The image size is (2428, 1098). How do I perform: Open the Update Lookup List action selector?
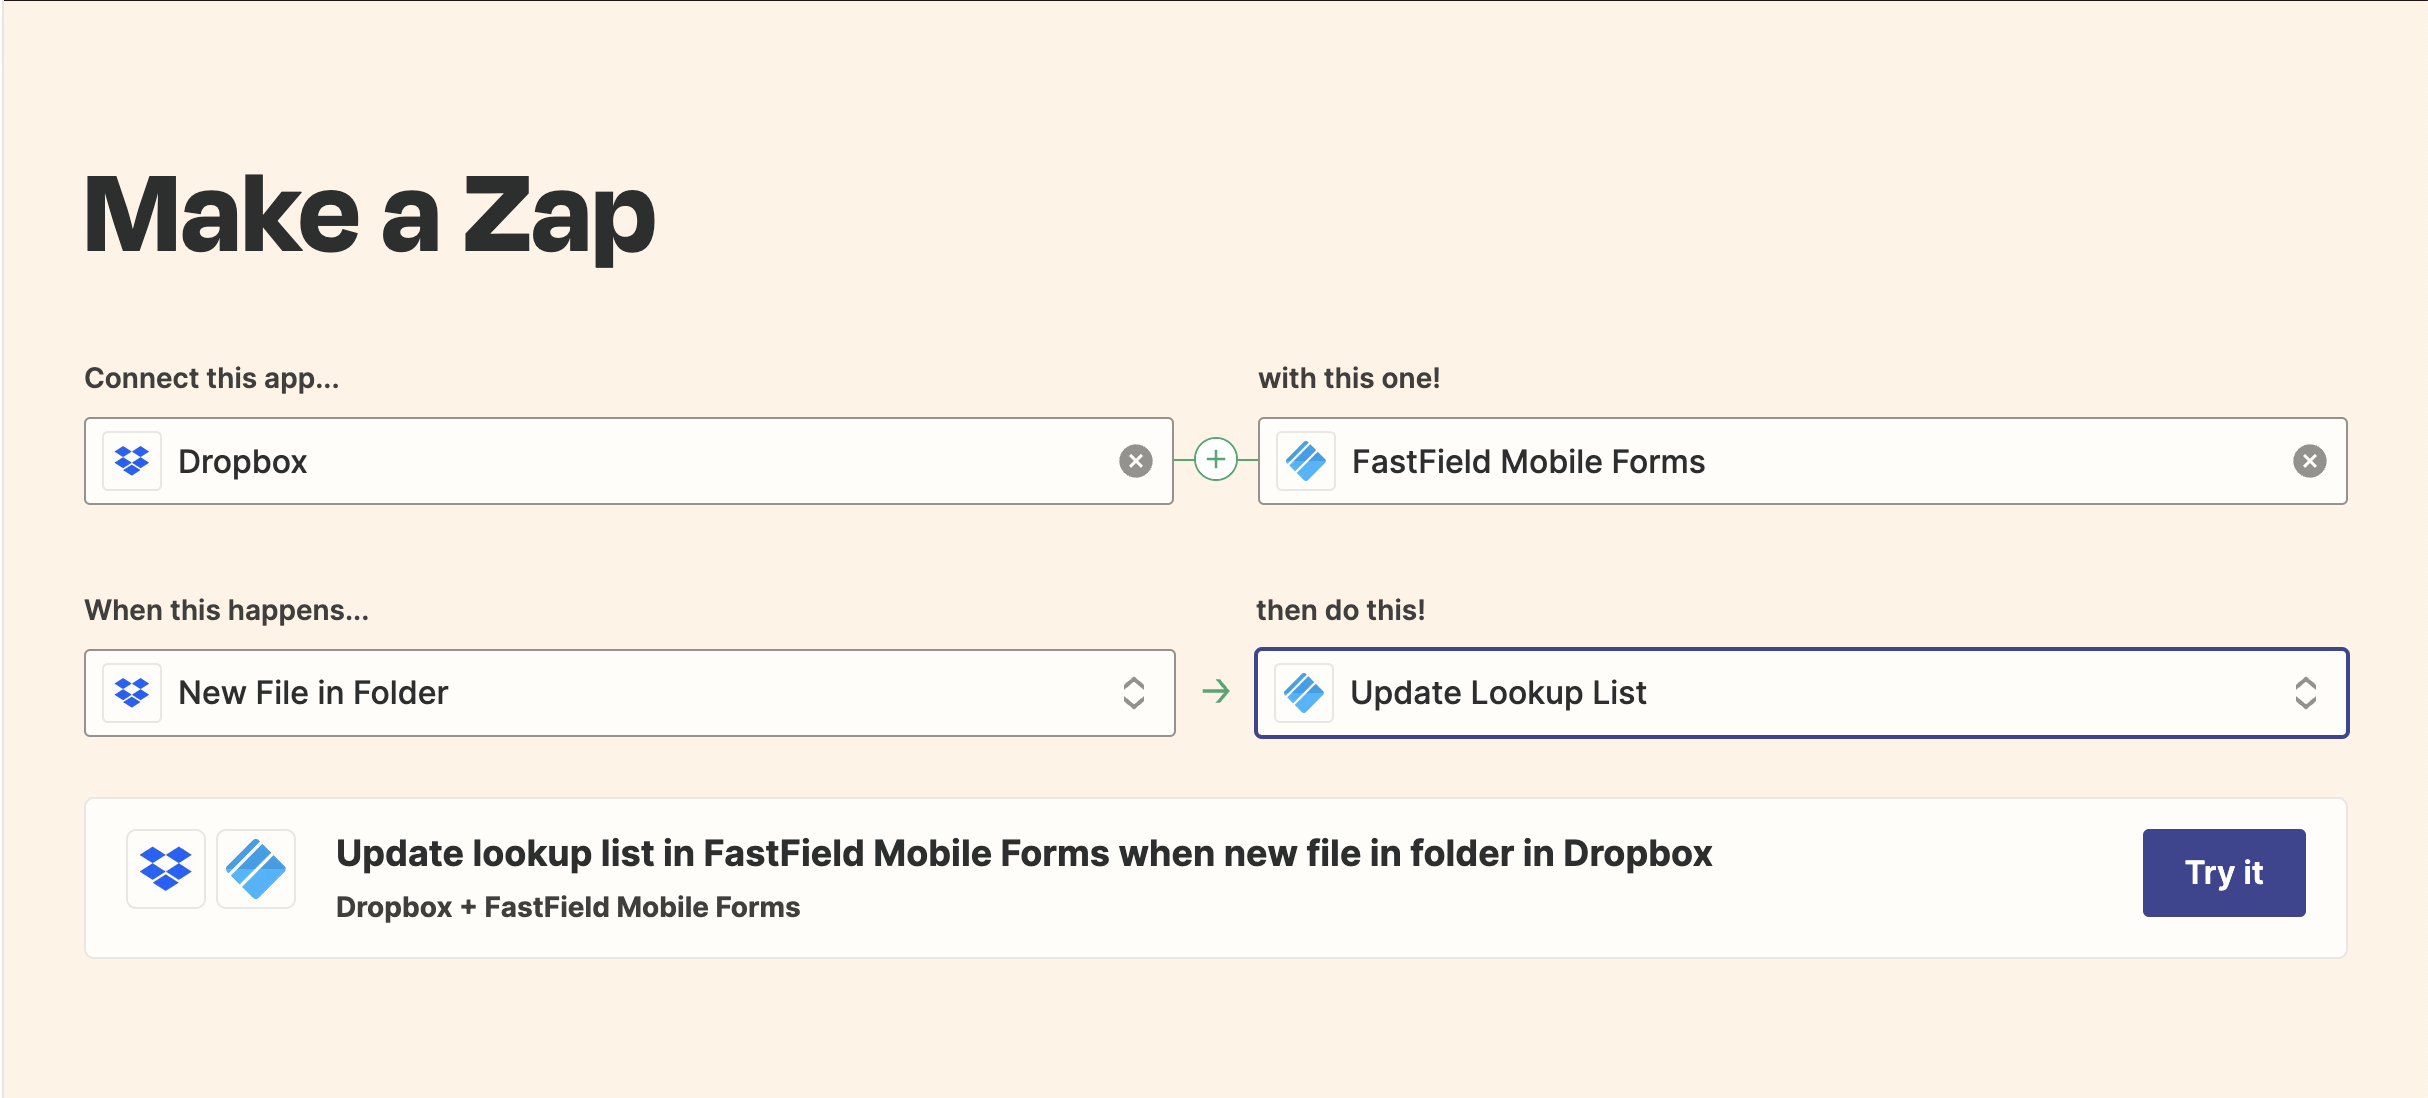tap(1800, 693)
